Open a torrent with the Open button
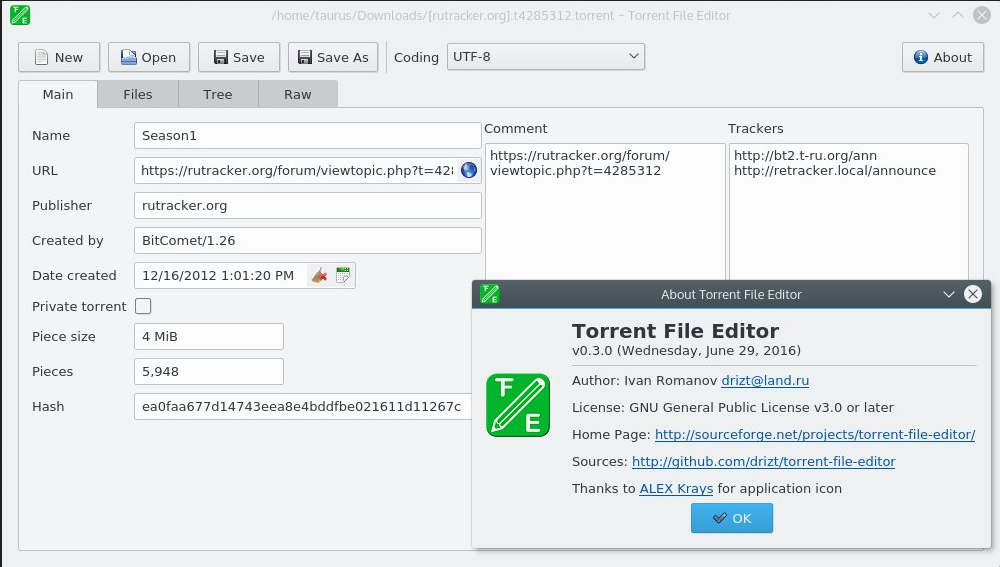This screenshot has height=567, width=1000. [x=149, y=57]
